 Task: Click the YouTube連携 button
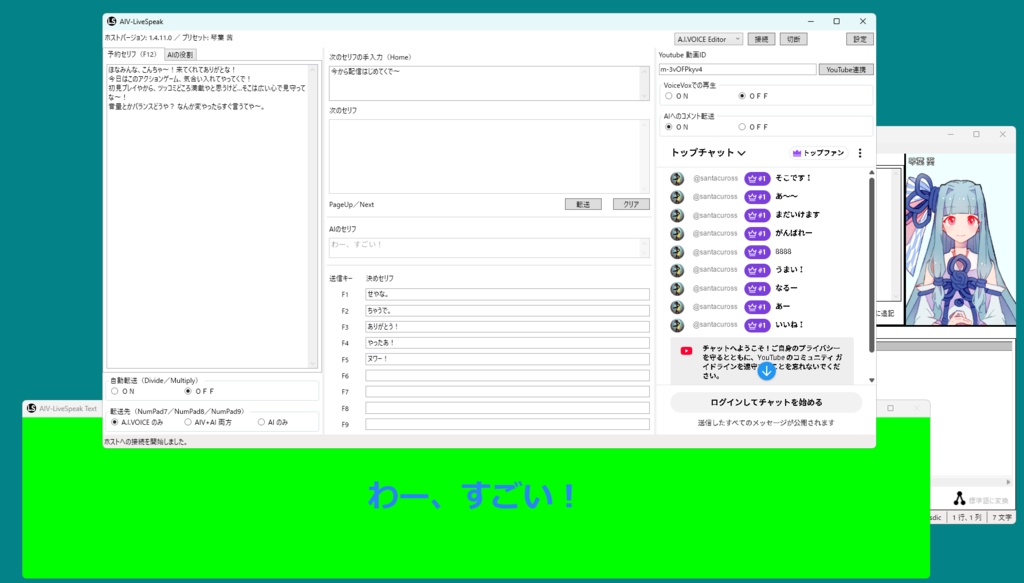(x=846, y=69)
